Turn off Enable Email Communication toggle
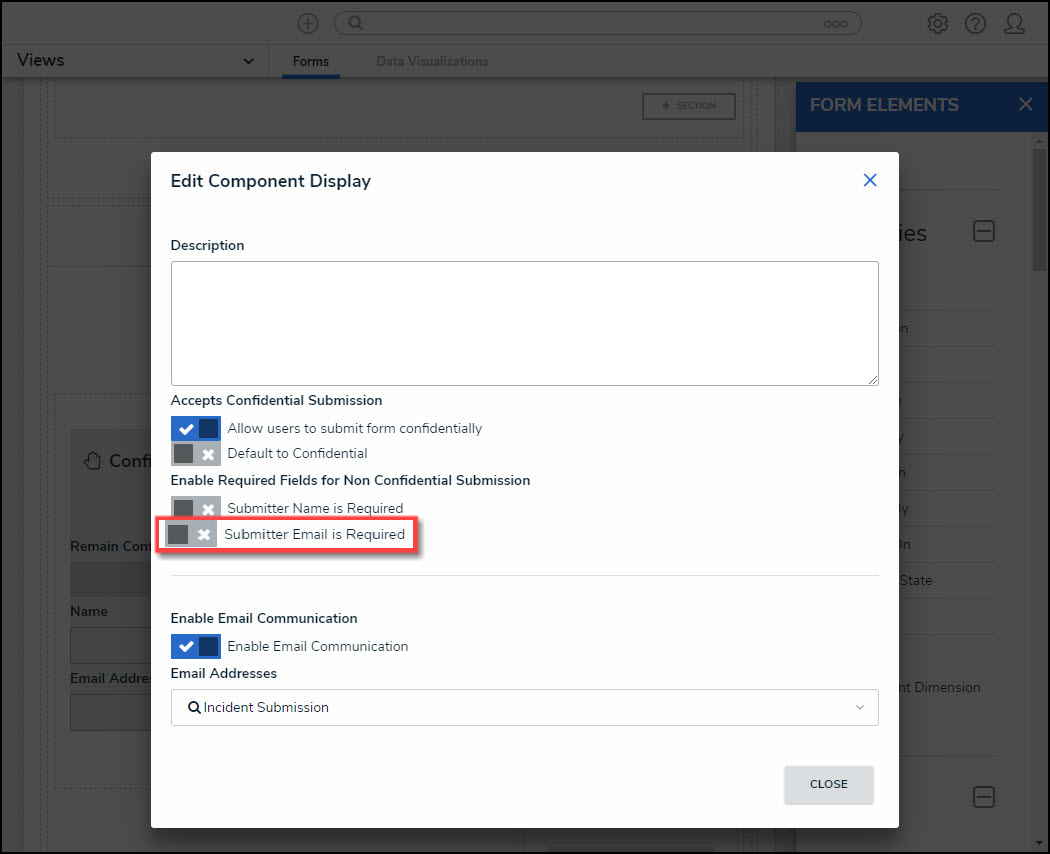This screenshot has height=854, width=1050. coord(195,646)
